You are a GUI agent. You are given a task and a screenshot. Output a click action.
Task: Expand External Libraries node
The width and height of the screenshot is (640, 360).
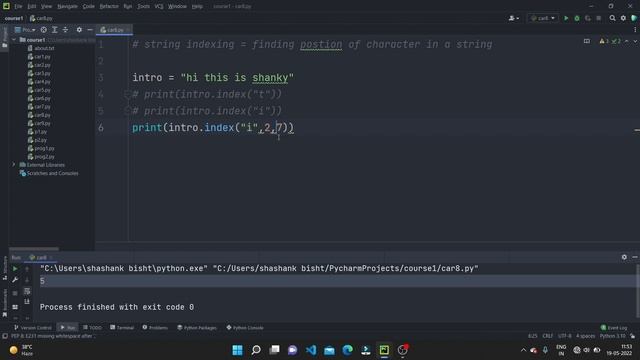click(x=14, y=165)
